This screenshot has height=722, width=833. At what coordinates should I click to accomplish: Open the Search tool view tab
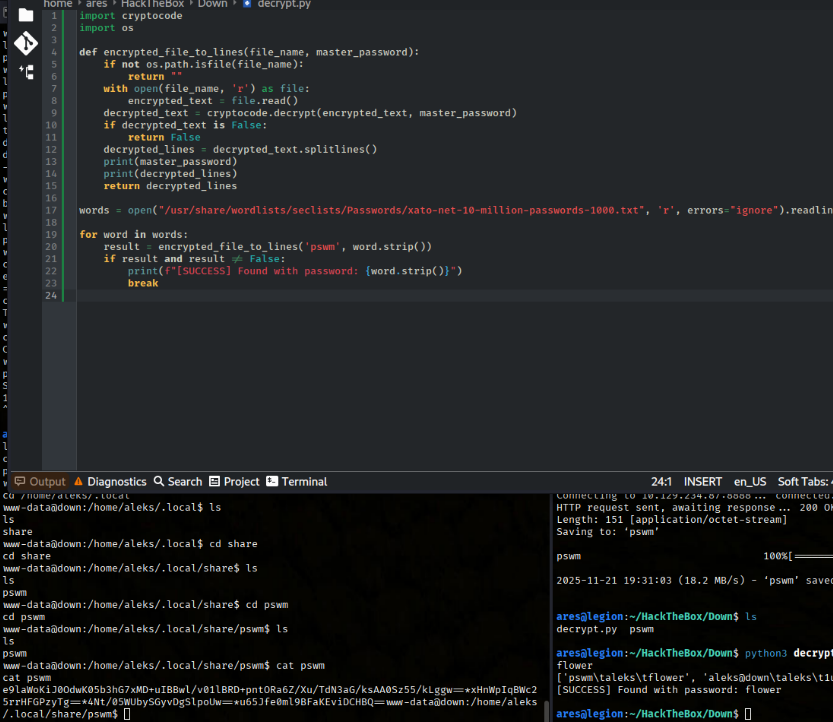(178, 481)
